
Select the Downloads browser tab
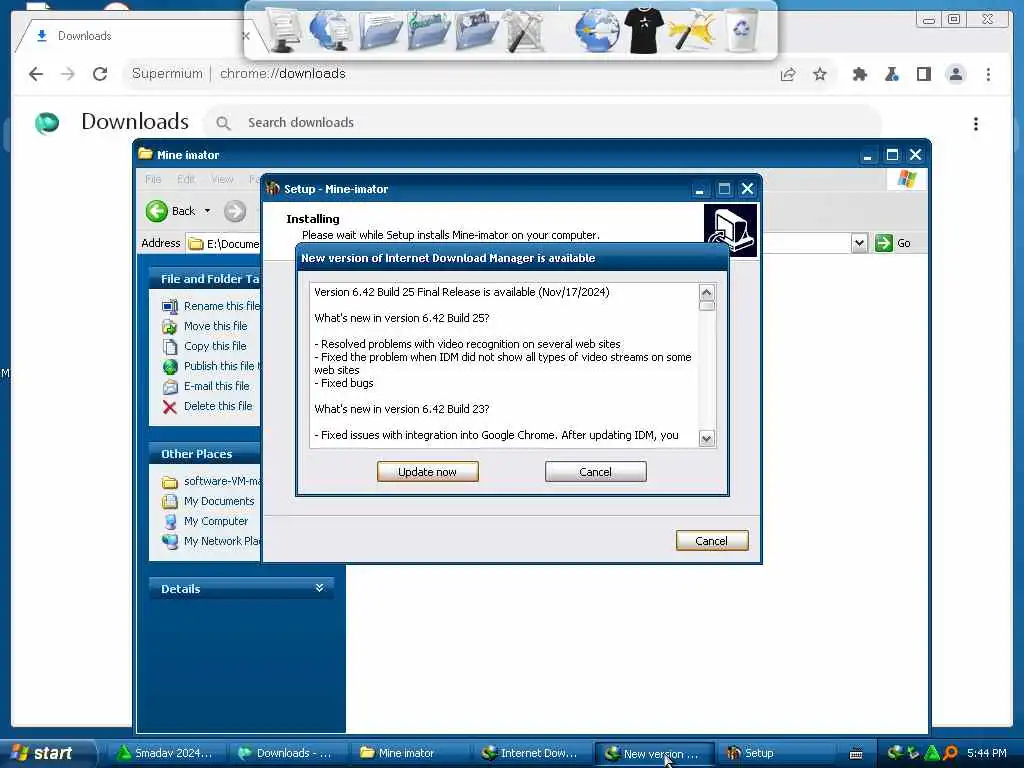point(131,36)
